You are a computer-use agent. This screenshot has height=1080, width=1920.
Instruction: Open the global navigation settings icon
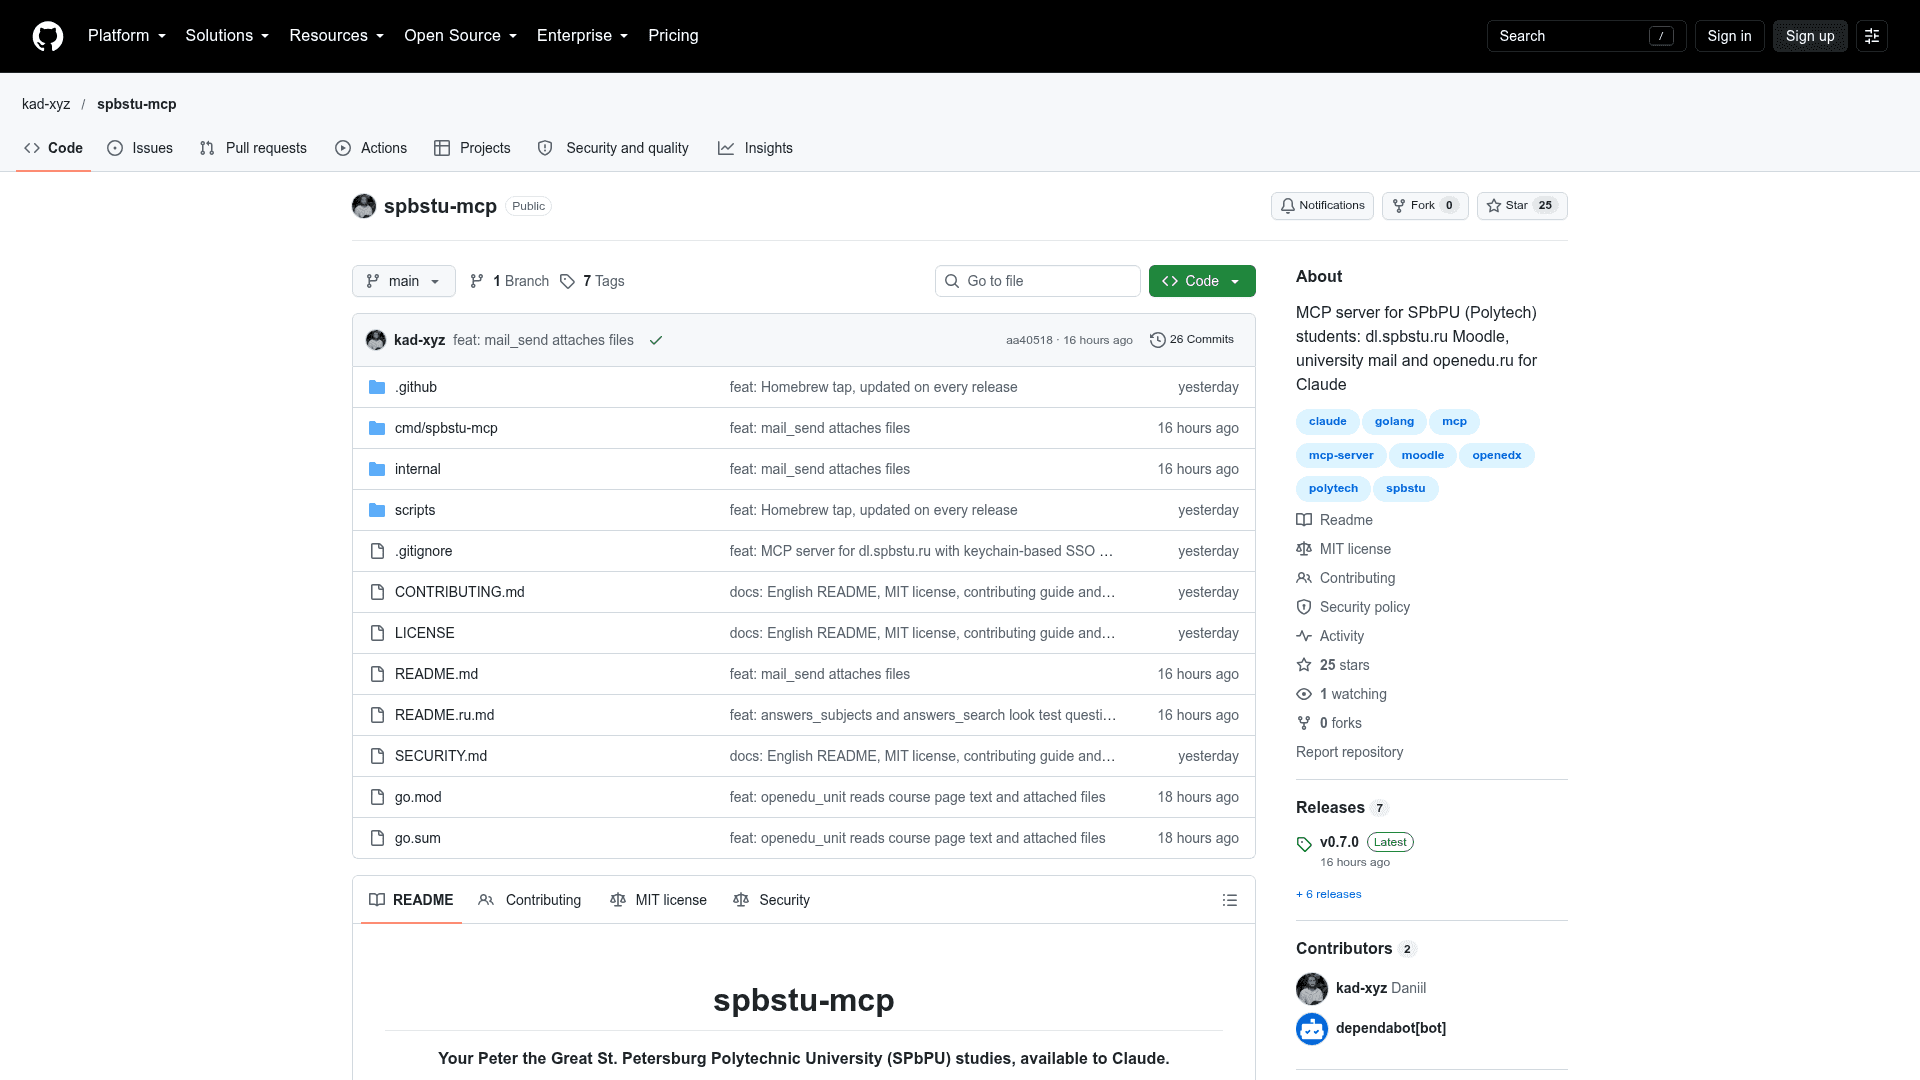(x=1872, y=36)
